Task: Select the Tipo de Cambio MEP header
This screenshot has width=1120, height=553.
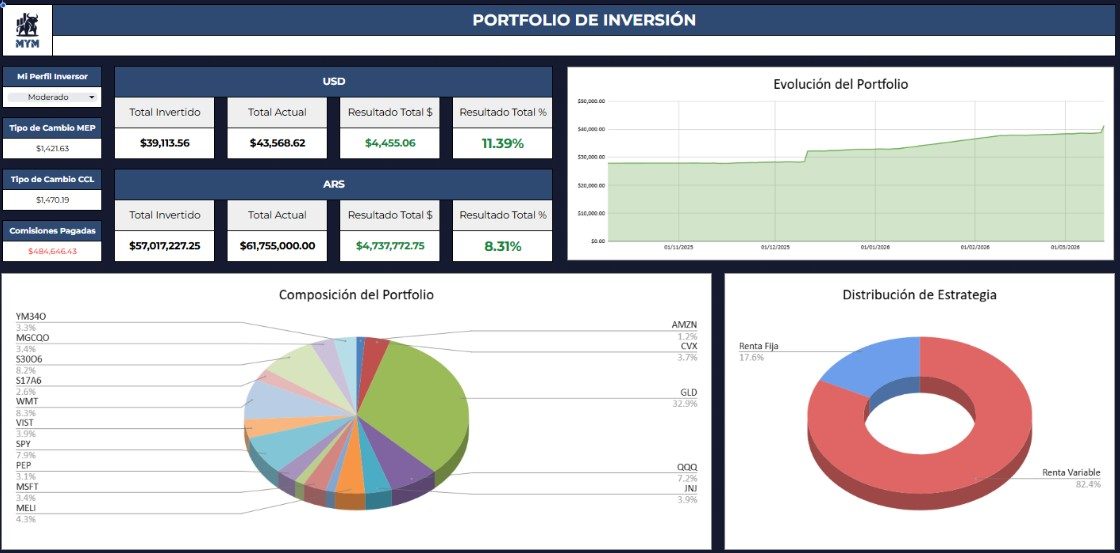Action: click(x=52, y=128)
